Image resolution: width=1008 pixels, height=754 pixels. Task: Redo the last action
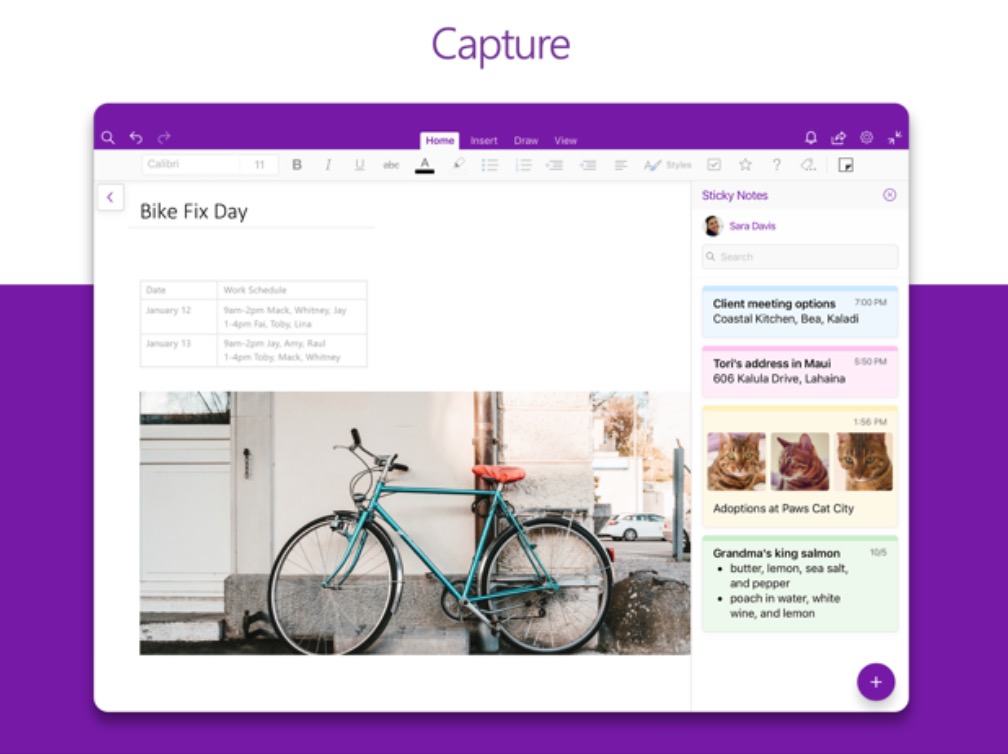click(164, 138)
